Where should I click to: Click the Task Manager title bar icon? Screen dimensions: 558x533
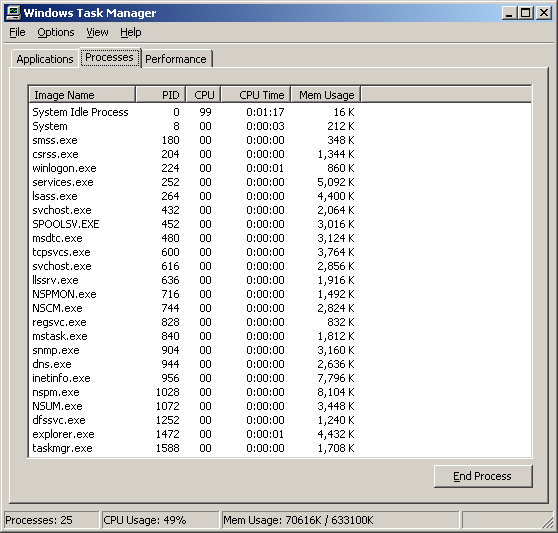(x=14, y=13)
